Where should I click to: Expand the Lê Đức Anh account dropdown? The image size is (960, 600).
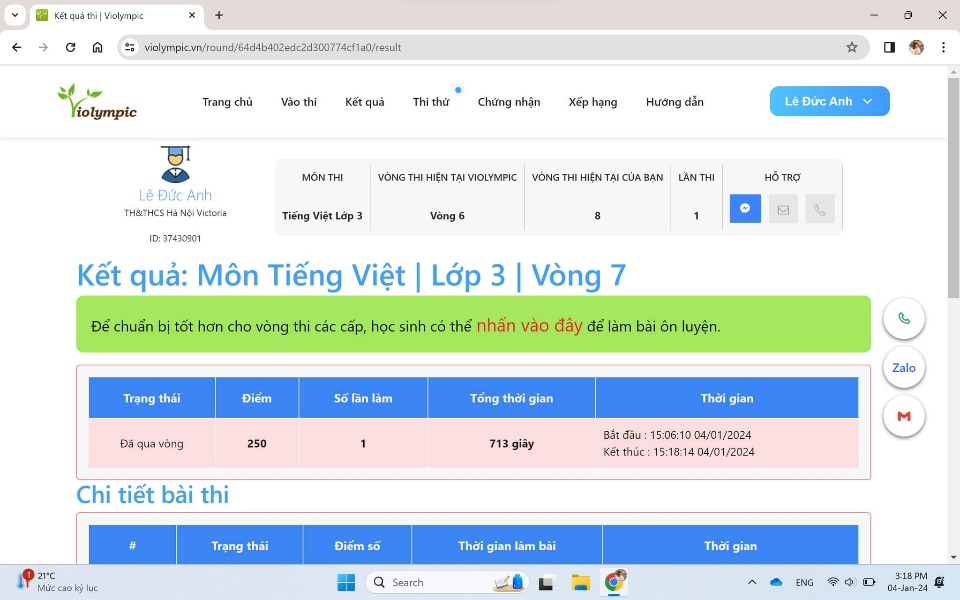tap(829, 101)
